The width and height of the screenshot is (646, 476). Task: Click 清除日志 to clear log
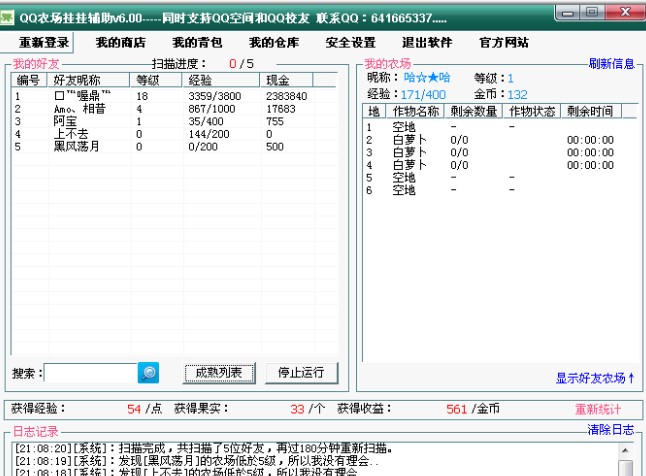click(610, 430)
